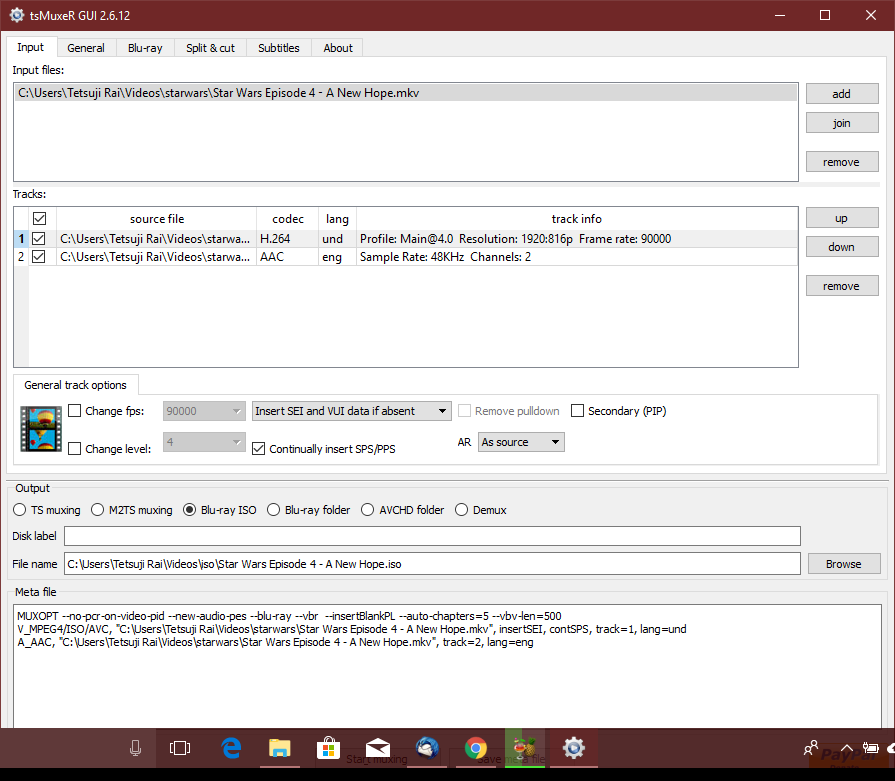Screen dimensions: 895x781
Task: Open the Split & cut tab
Action: 211,48
